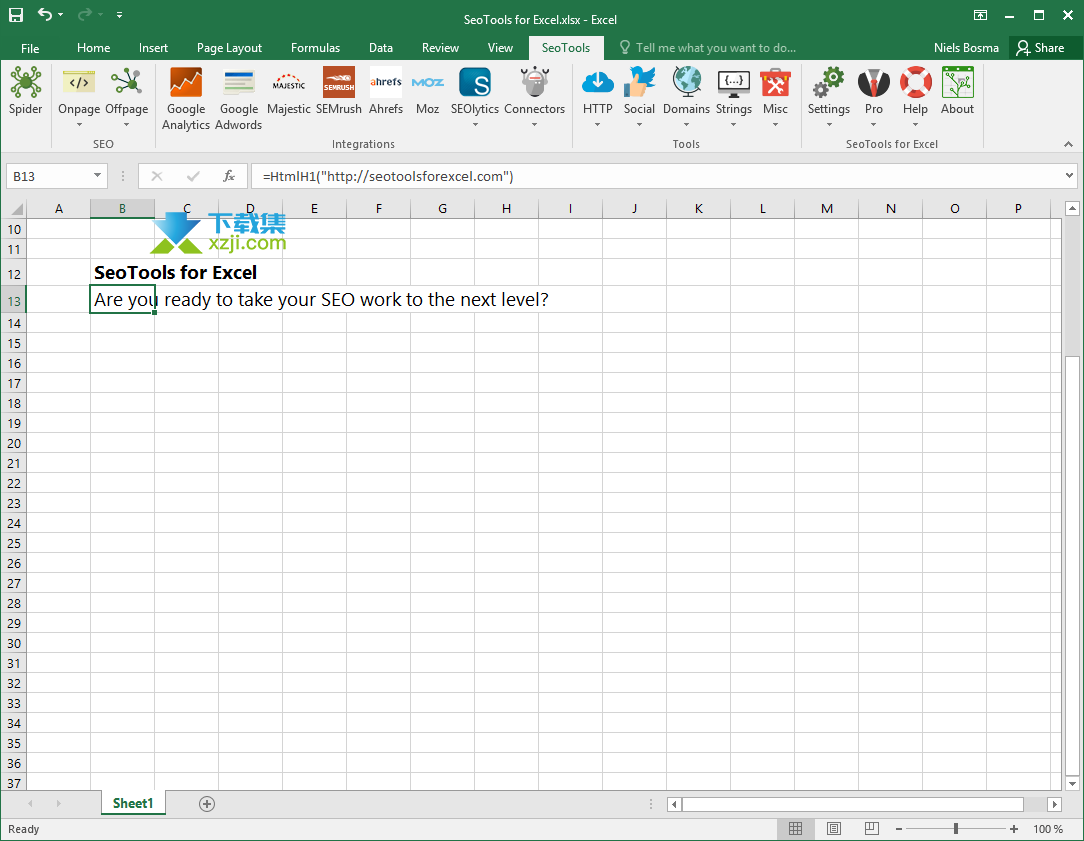Collapse the ribbon
Screen dimensions: 1084x841
[x=1068, y=144]
